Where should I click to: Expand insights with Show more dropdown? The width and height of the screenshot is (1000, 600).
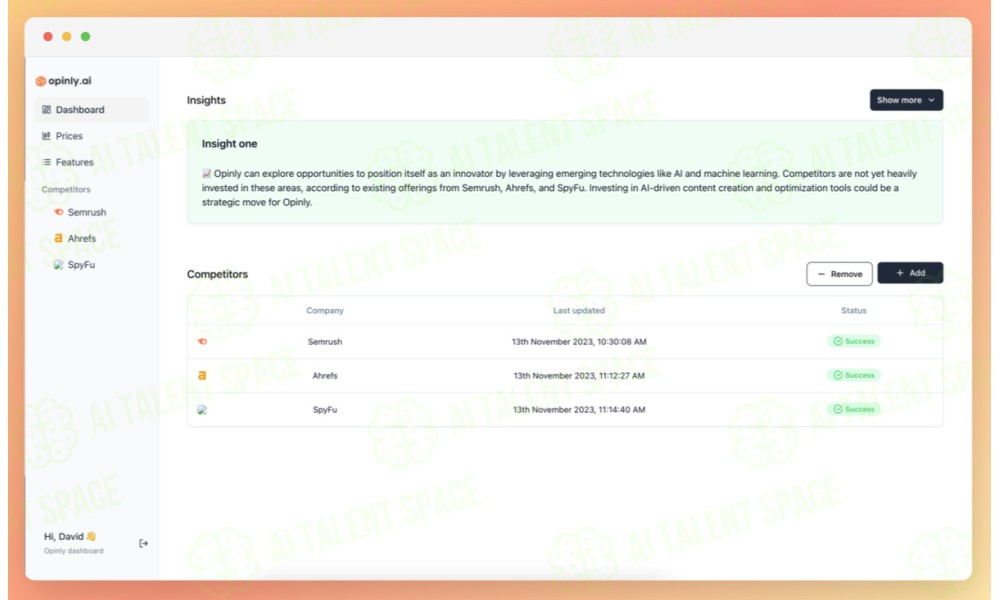(906, 100)
